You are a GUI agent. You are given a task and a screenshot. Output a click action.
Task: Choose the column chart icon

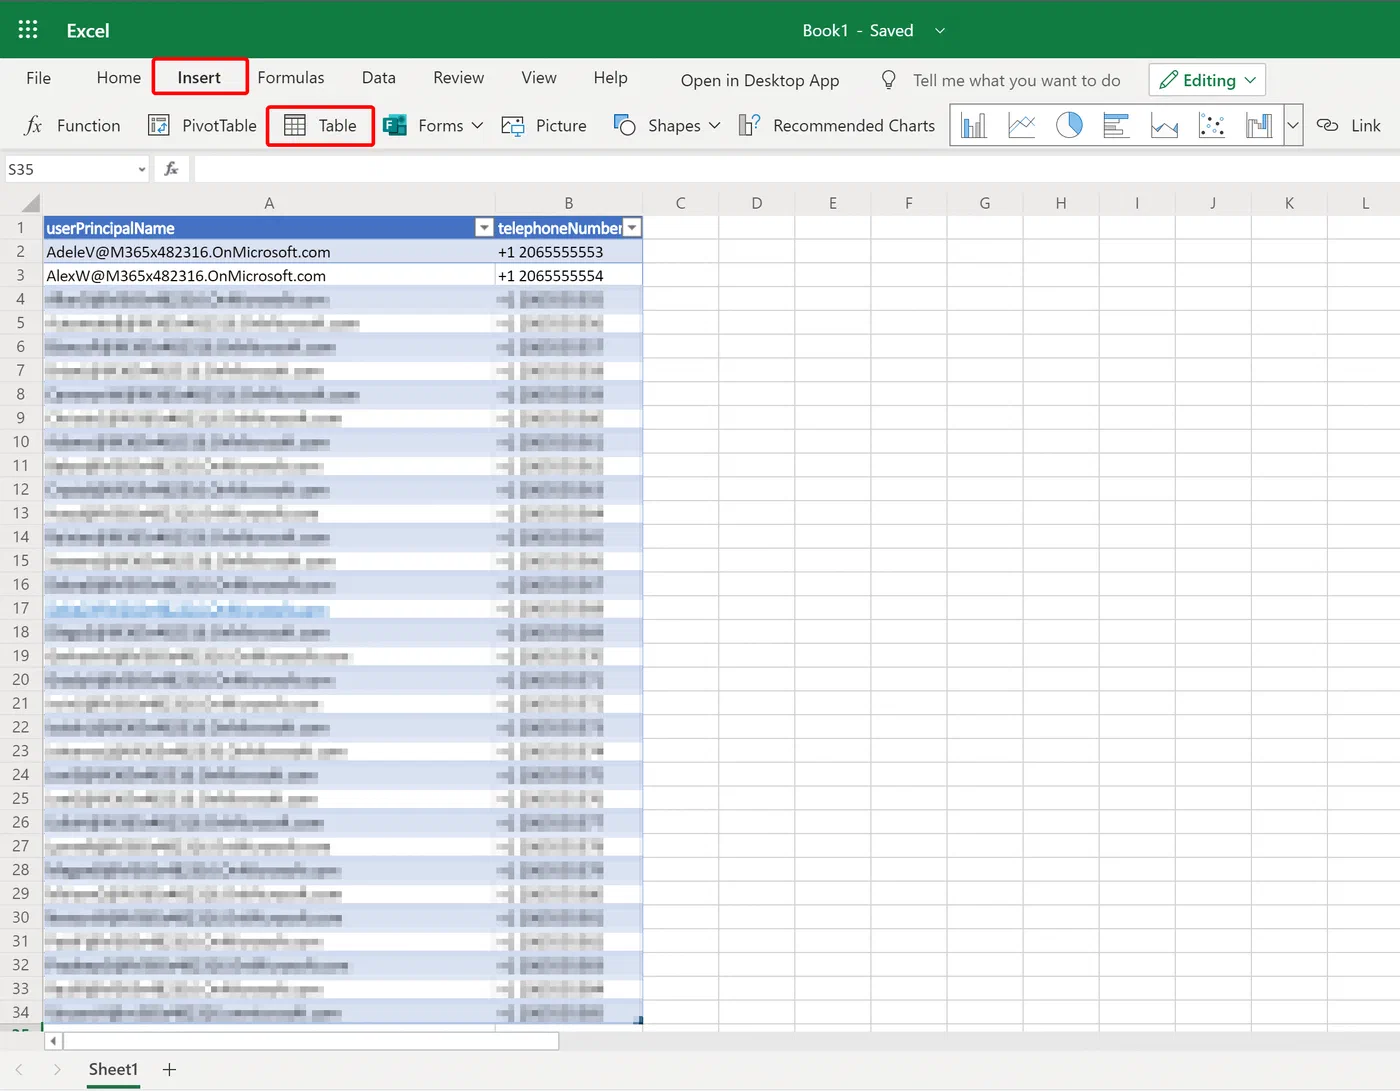(974, 125)
